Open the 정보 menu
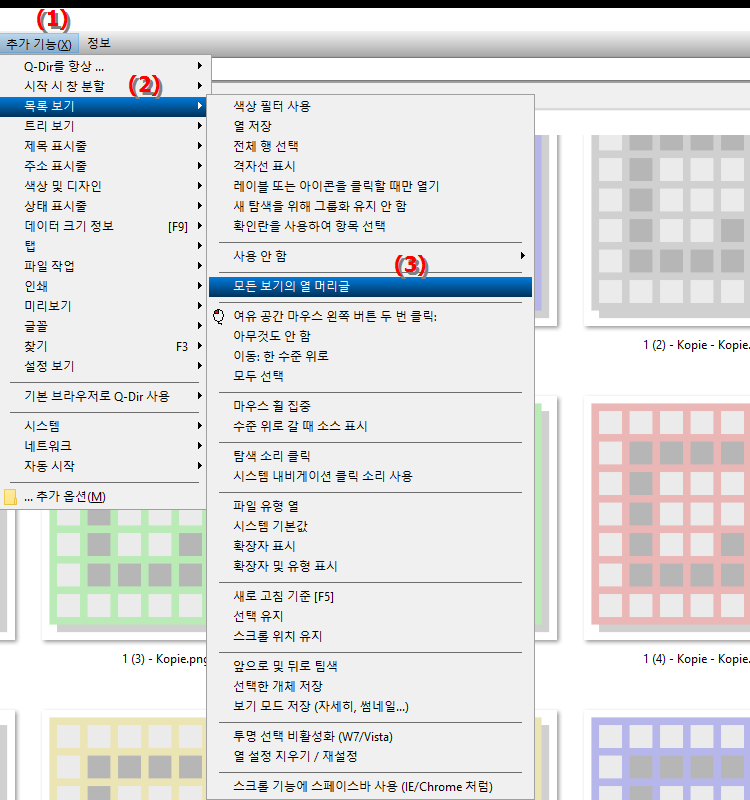 pos(98,44)
